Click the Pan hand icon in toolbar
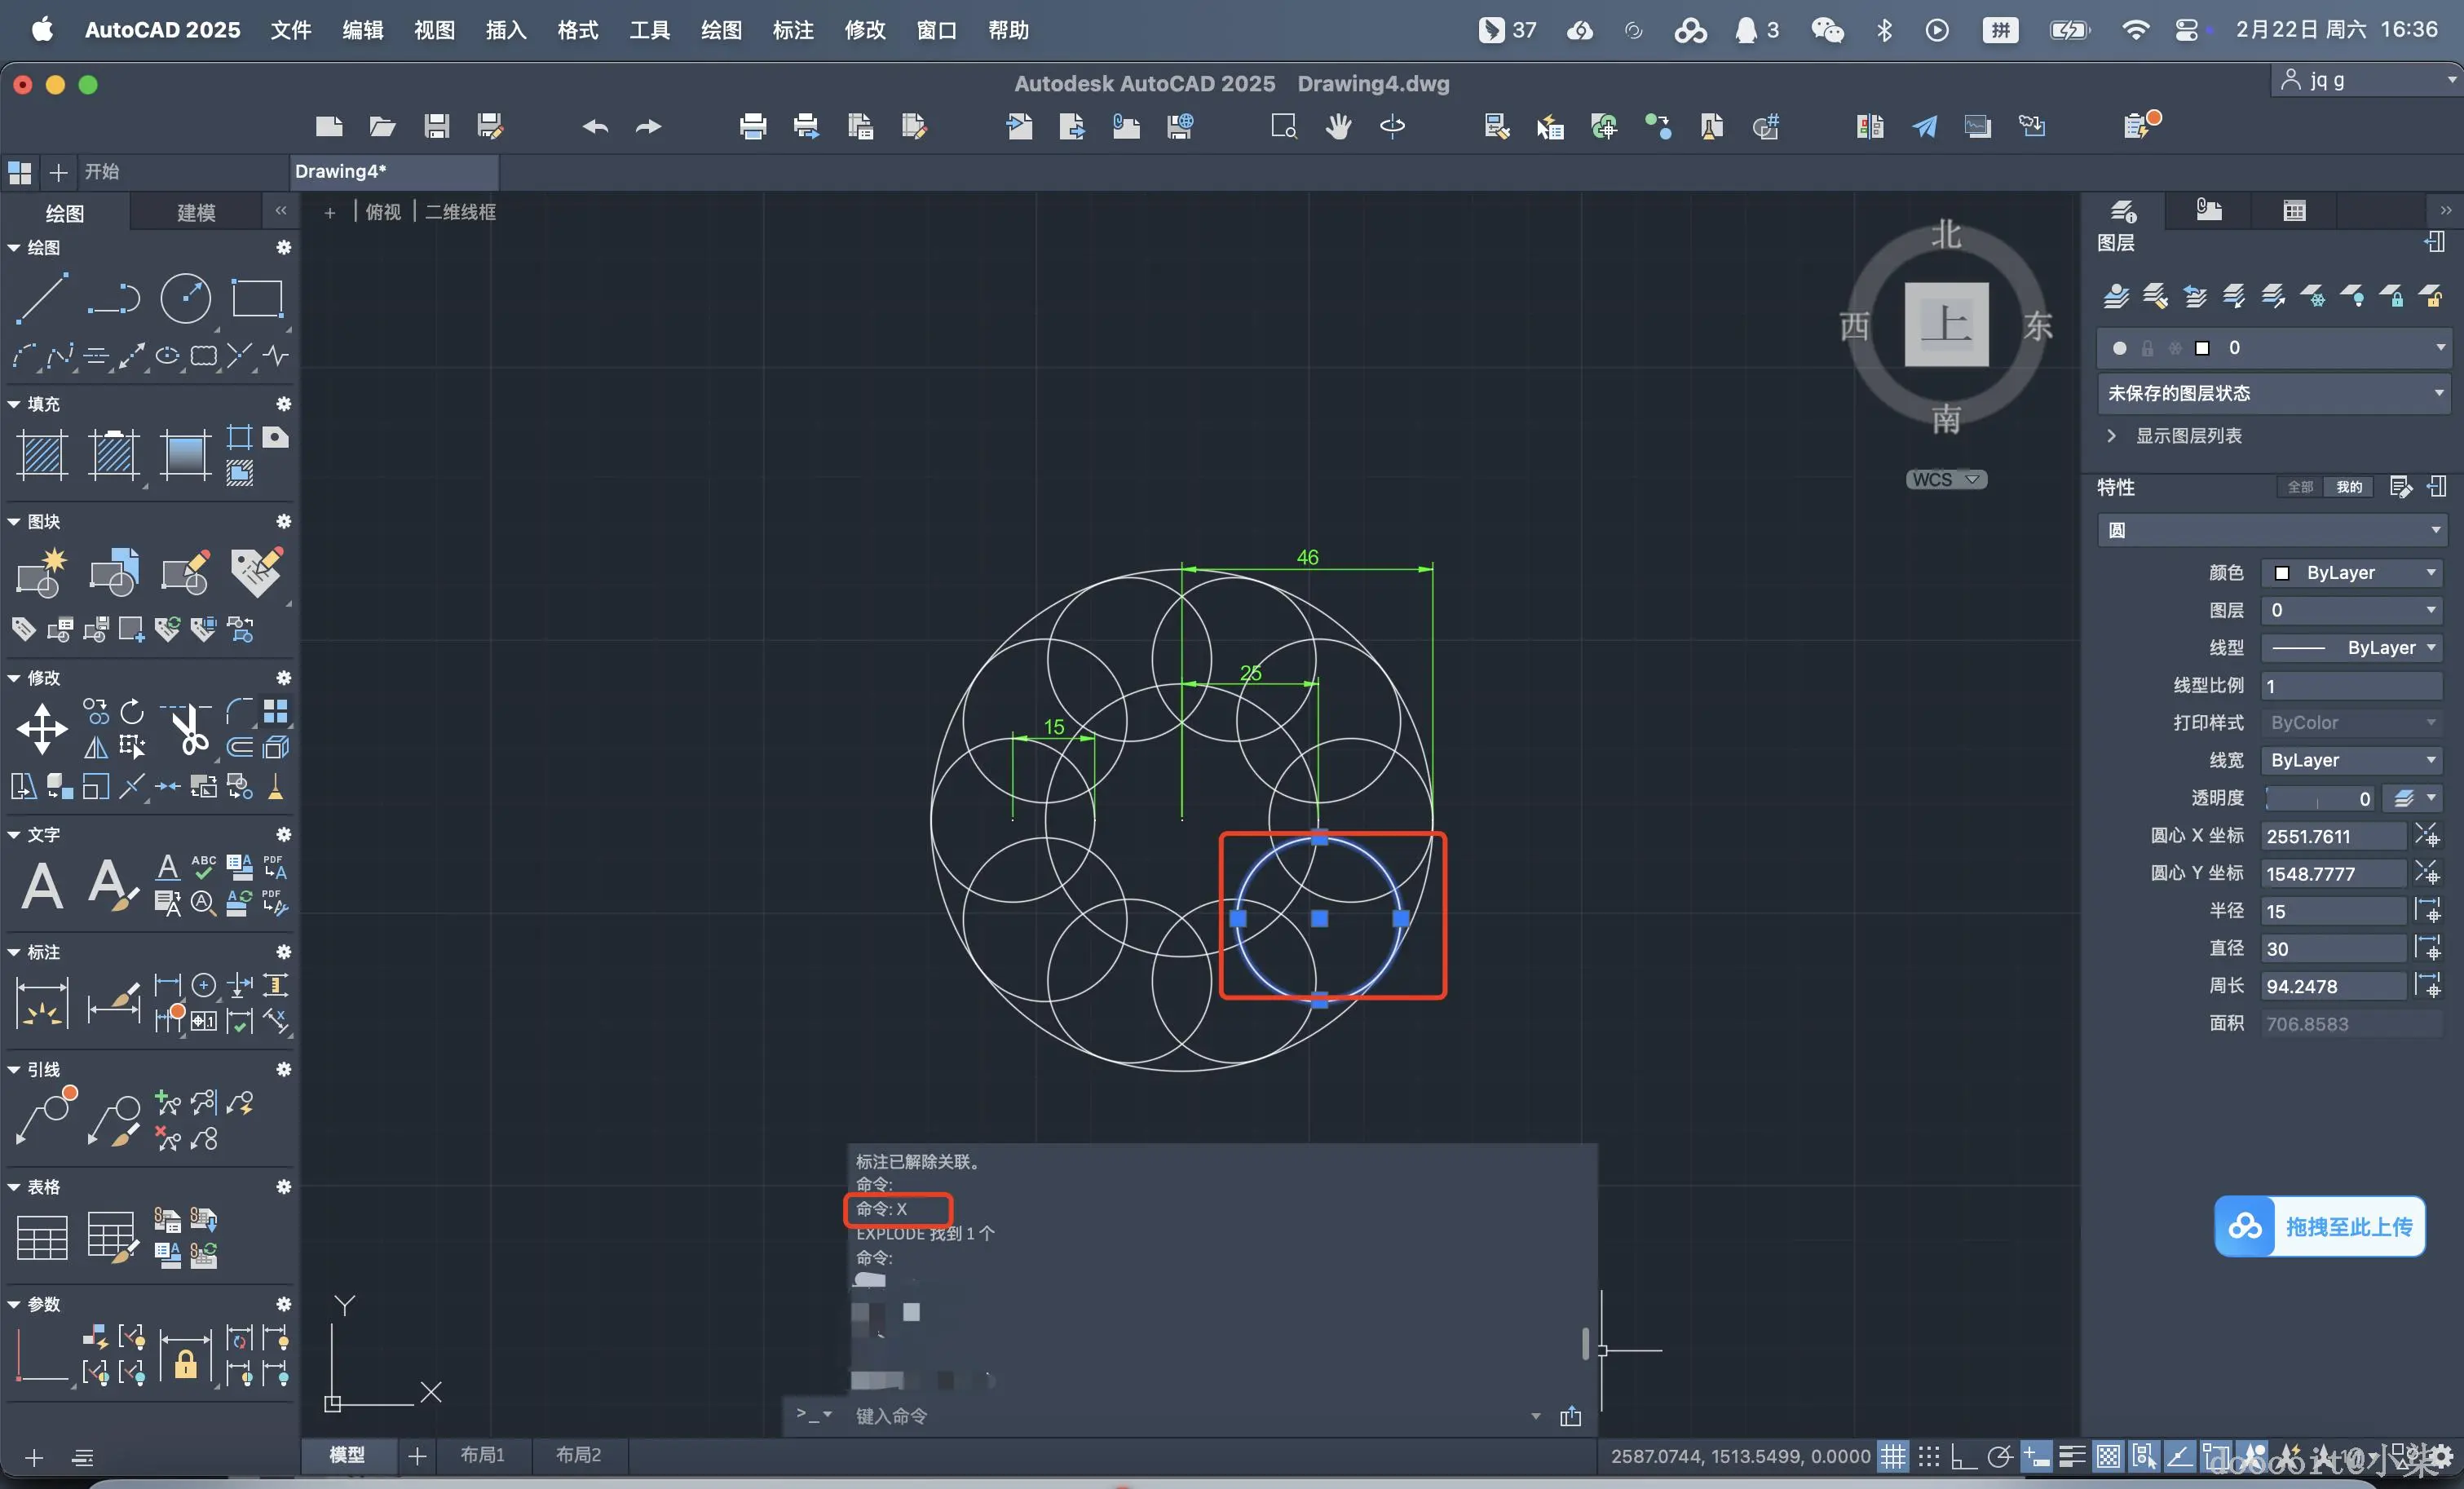This screenshot has width=2464, height=1489. (1338, 126)
